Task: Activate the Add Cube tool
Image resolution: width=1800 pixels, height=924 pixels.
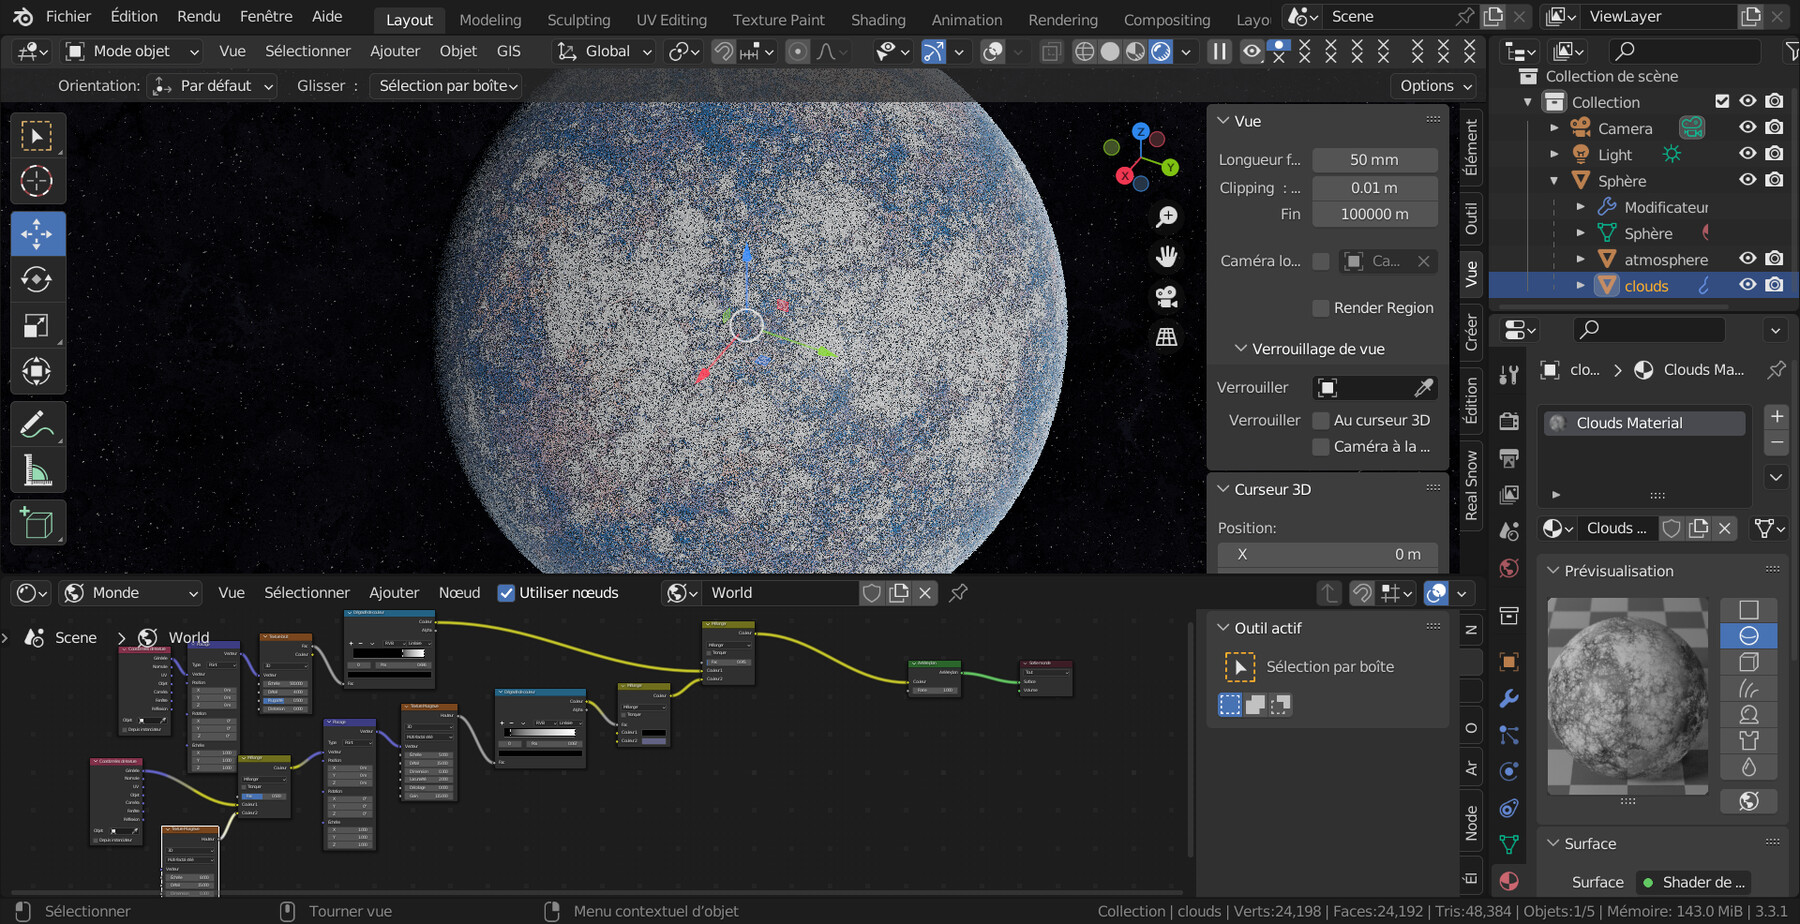Action: point(37,522)
